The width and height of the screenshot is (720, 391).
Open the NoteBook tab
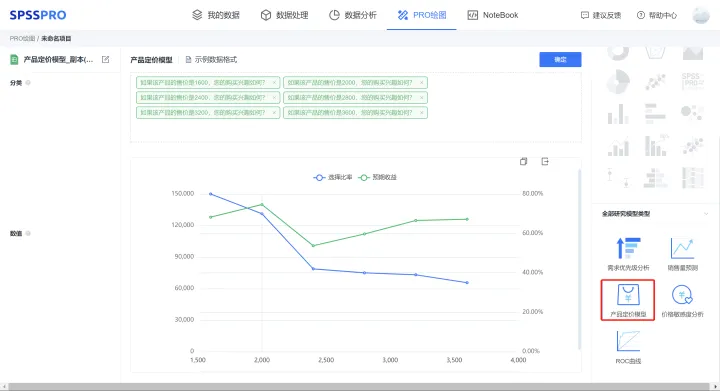pos(493,15)
